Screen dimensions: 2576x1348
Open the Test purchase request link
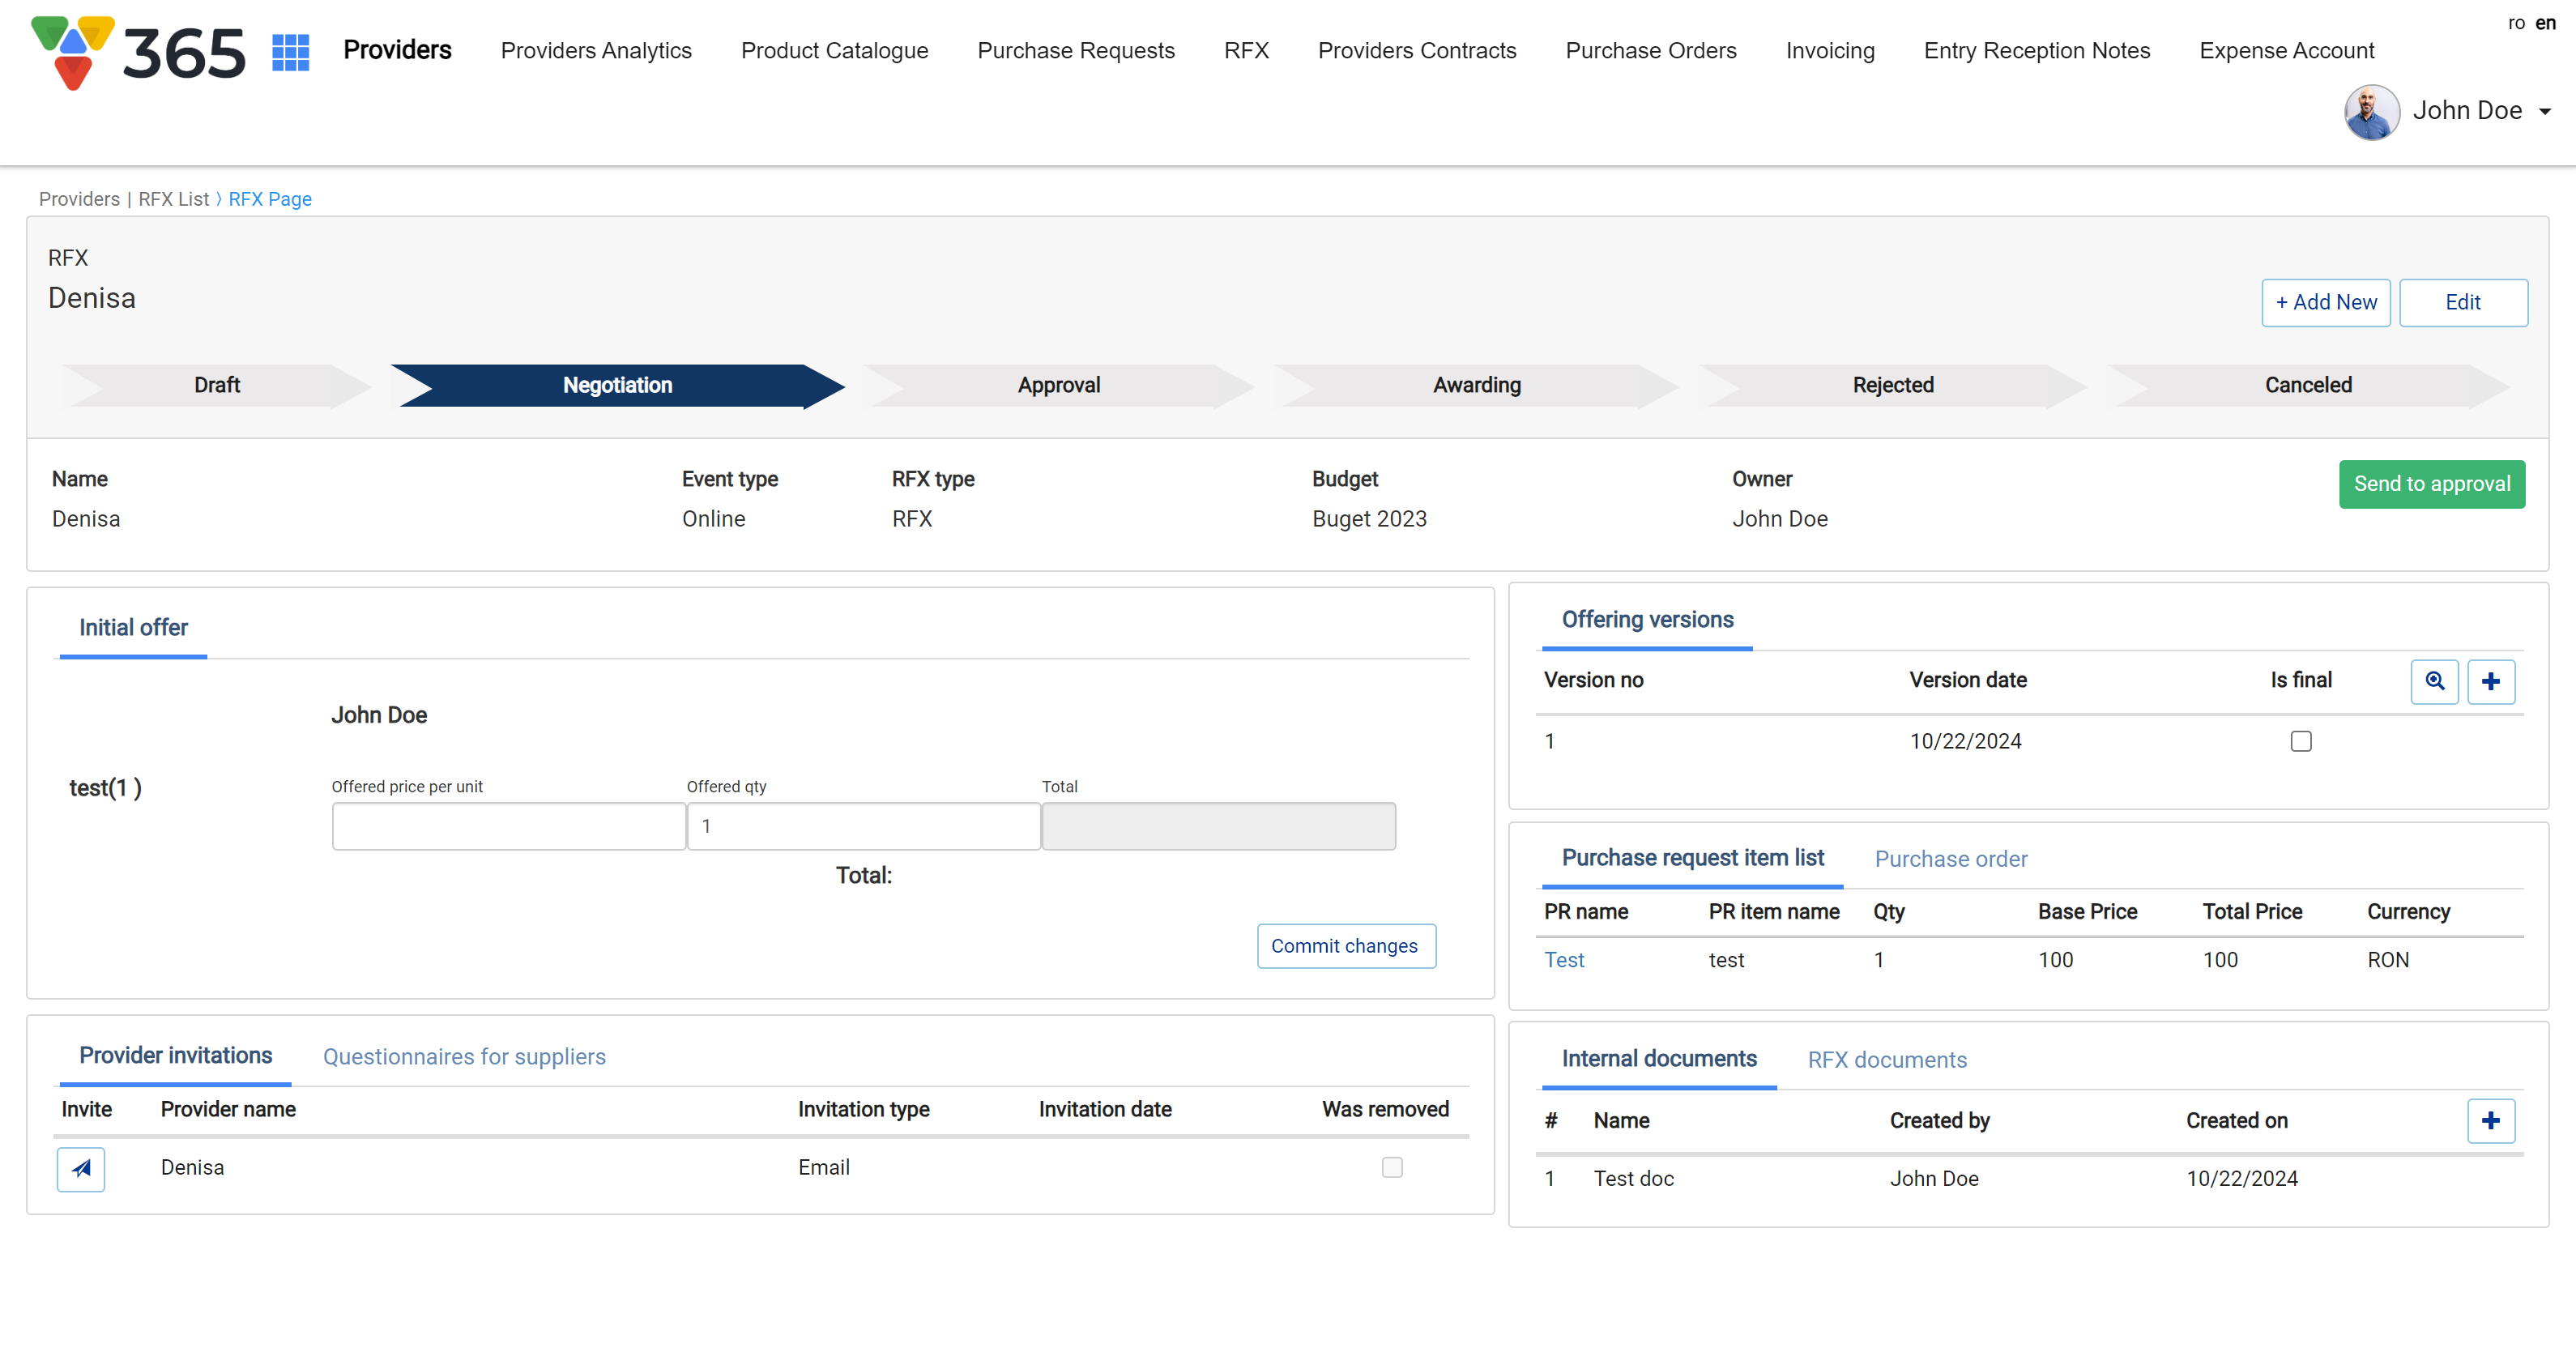pyautogui.click(x=1564, y=960)
